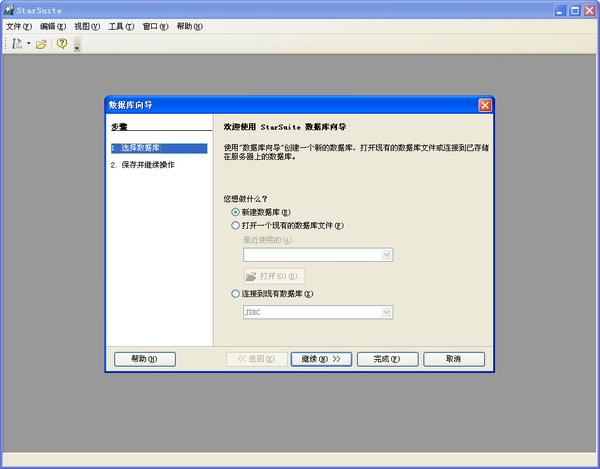The height and width of the screenshot is (469, 600).
Task: Click the StarSuite title bar icon
Action: (8, 10)
